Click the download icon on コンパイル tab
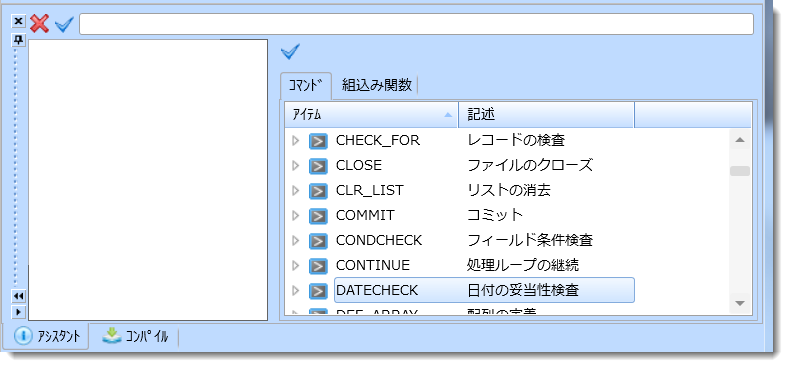The width and height of the screenshot is (788, 367). (x=112, y=335)
